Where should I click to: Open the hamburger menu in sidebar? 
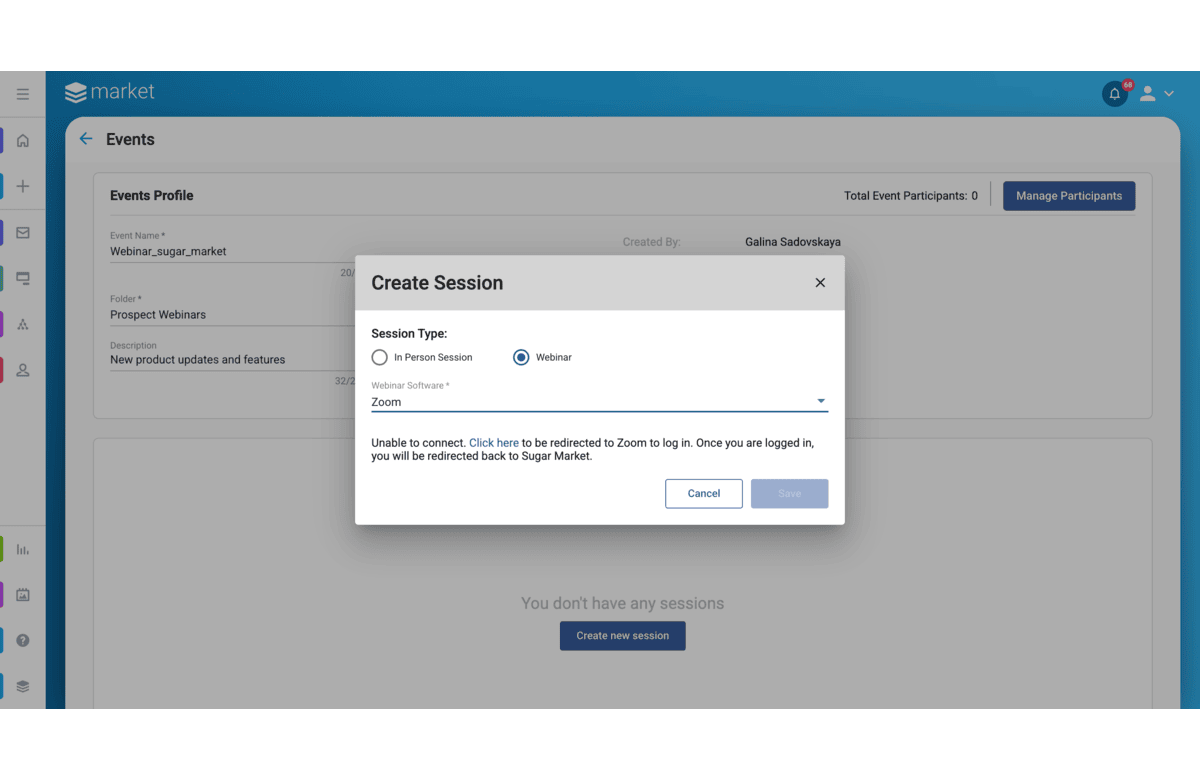[x=23, y=95]
